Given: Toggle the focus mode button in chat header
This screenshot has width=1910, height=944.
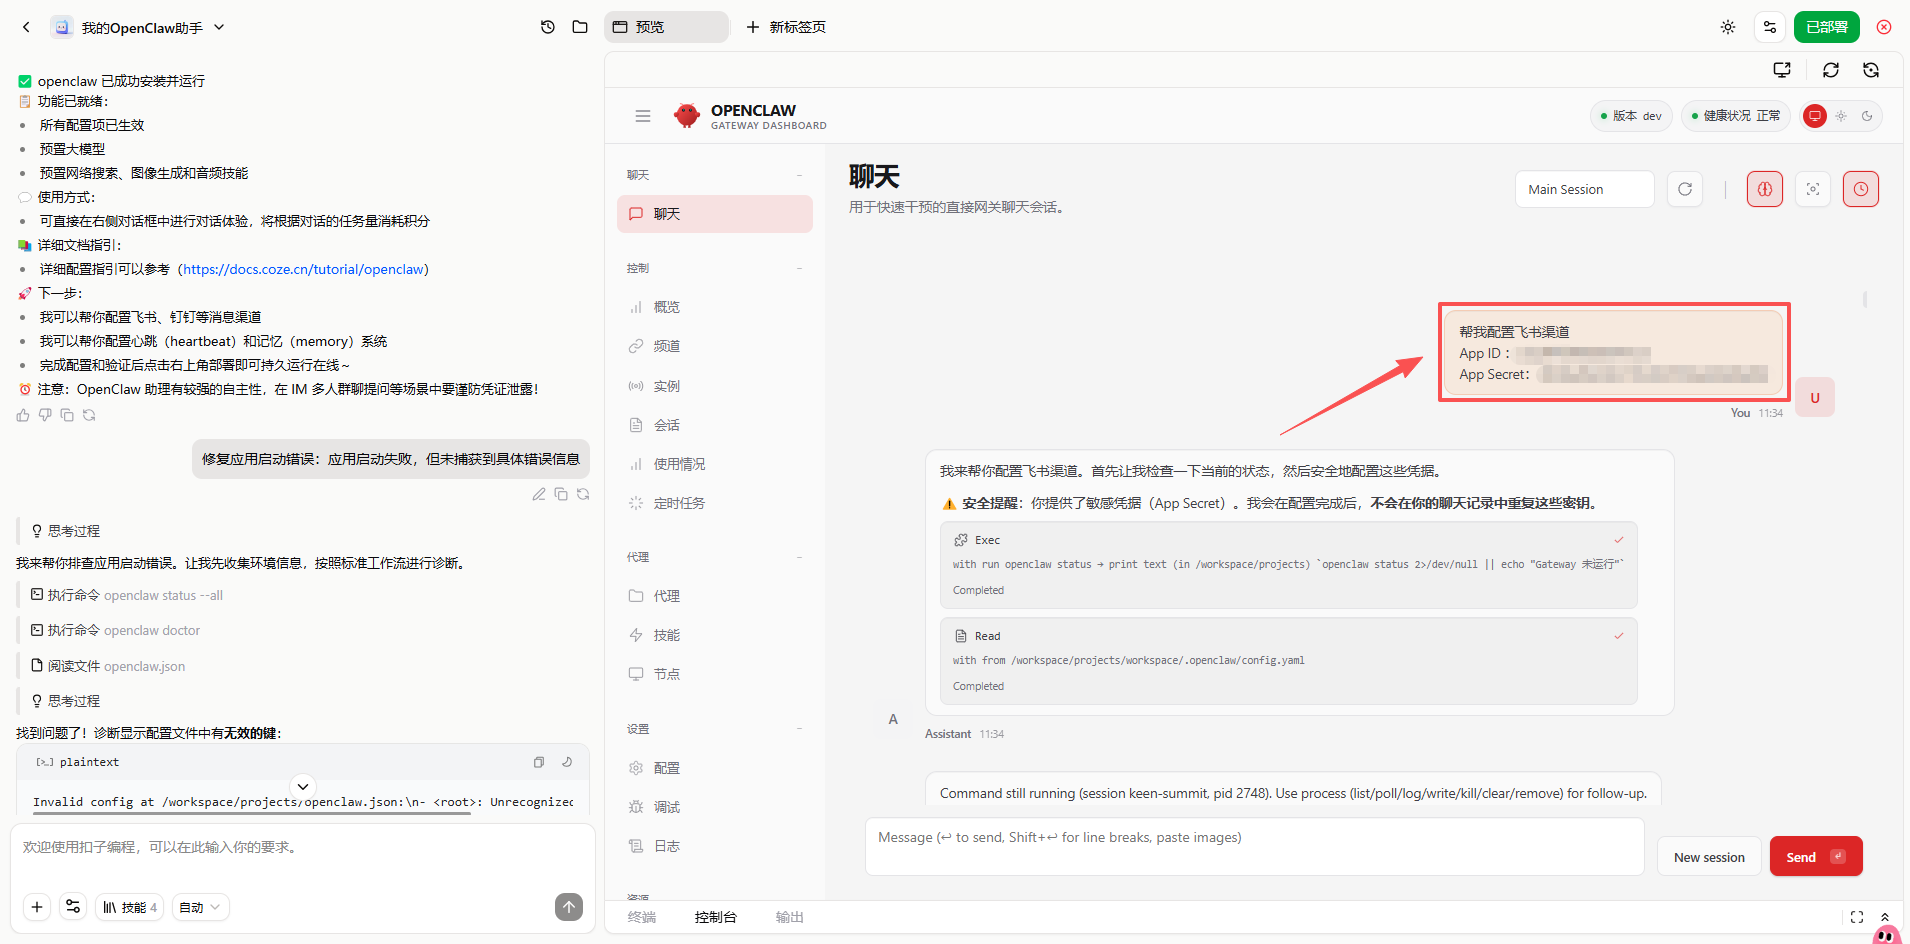Looking at the screenshot, I should 1813,189.
